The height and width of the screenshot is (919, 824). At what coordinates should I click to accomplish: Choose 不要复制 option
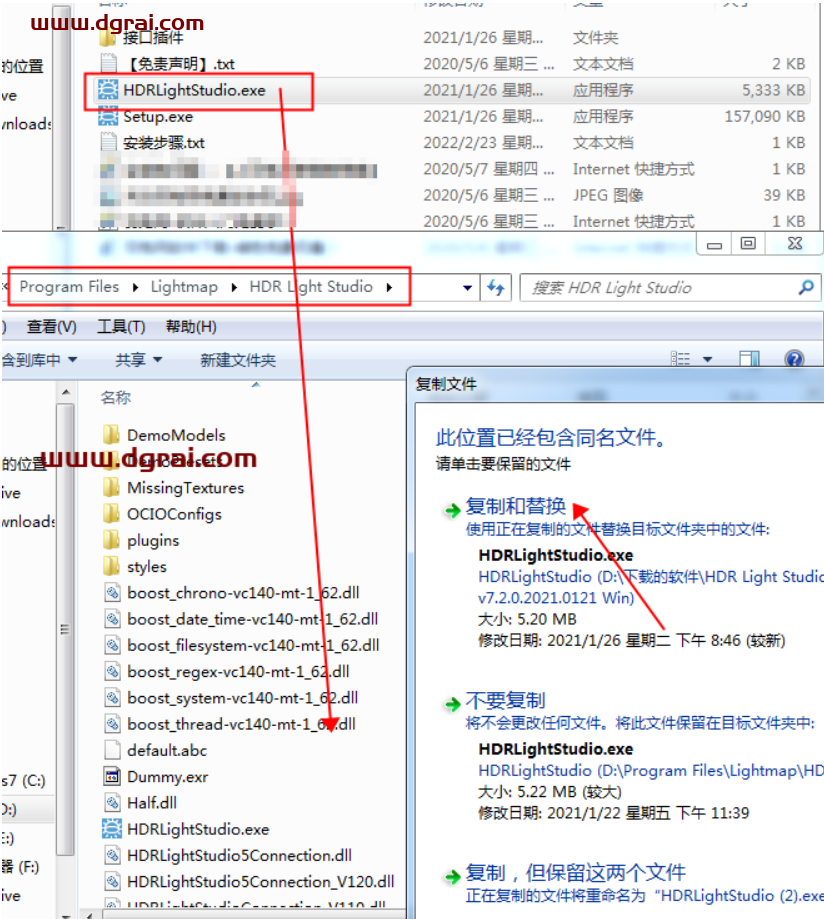click(x=505, y=700)
